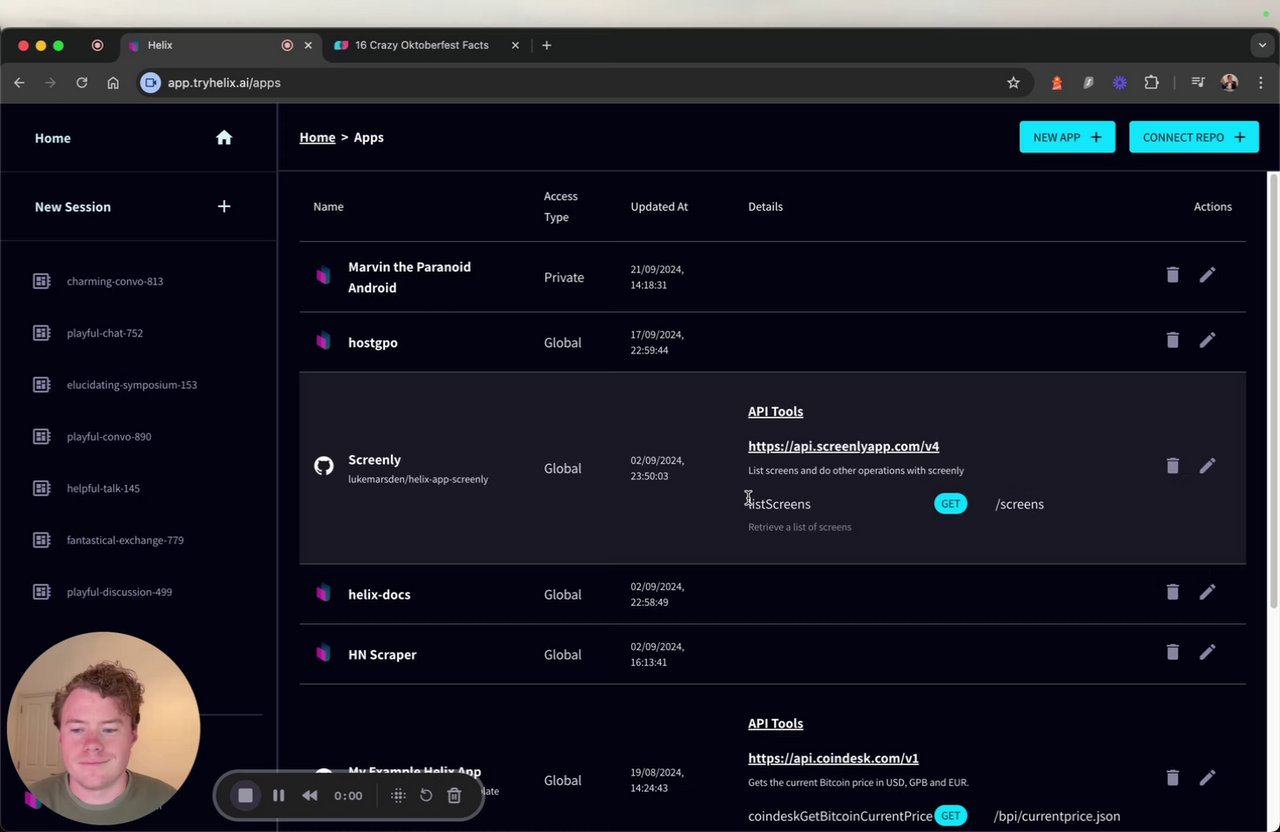The image size is (1280, 832).
Task: Open the browser Extensions puzzle icon
Action: tap(1151, 83)
